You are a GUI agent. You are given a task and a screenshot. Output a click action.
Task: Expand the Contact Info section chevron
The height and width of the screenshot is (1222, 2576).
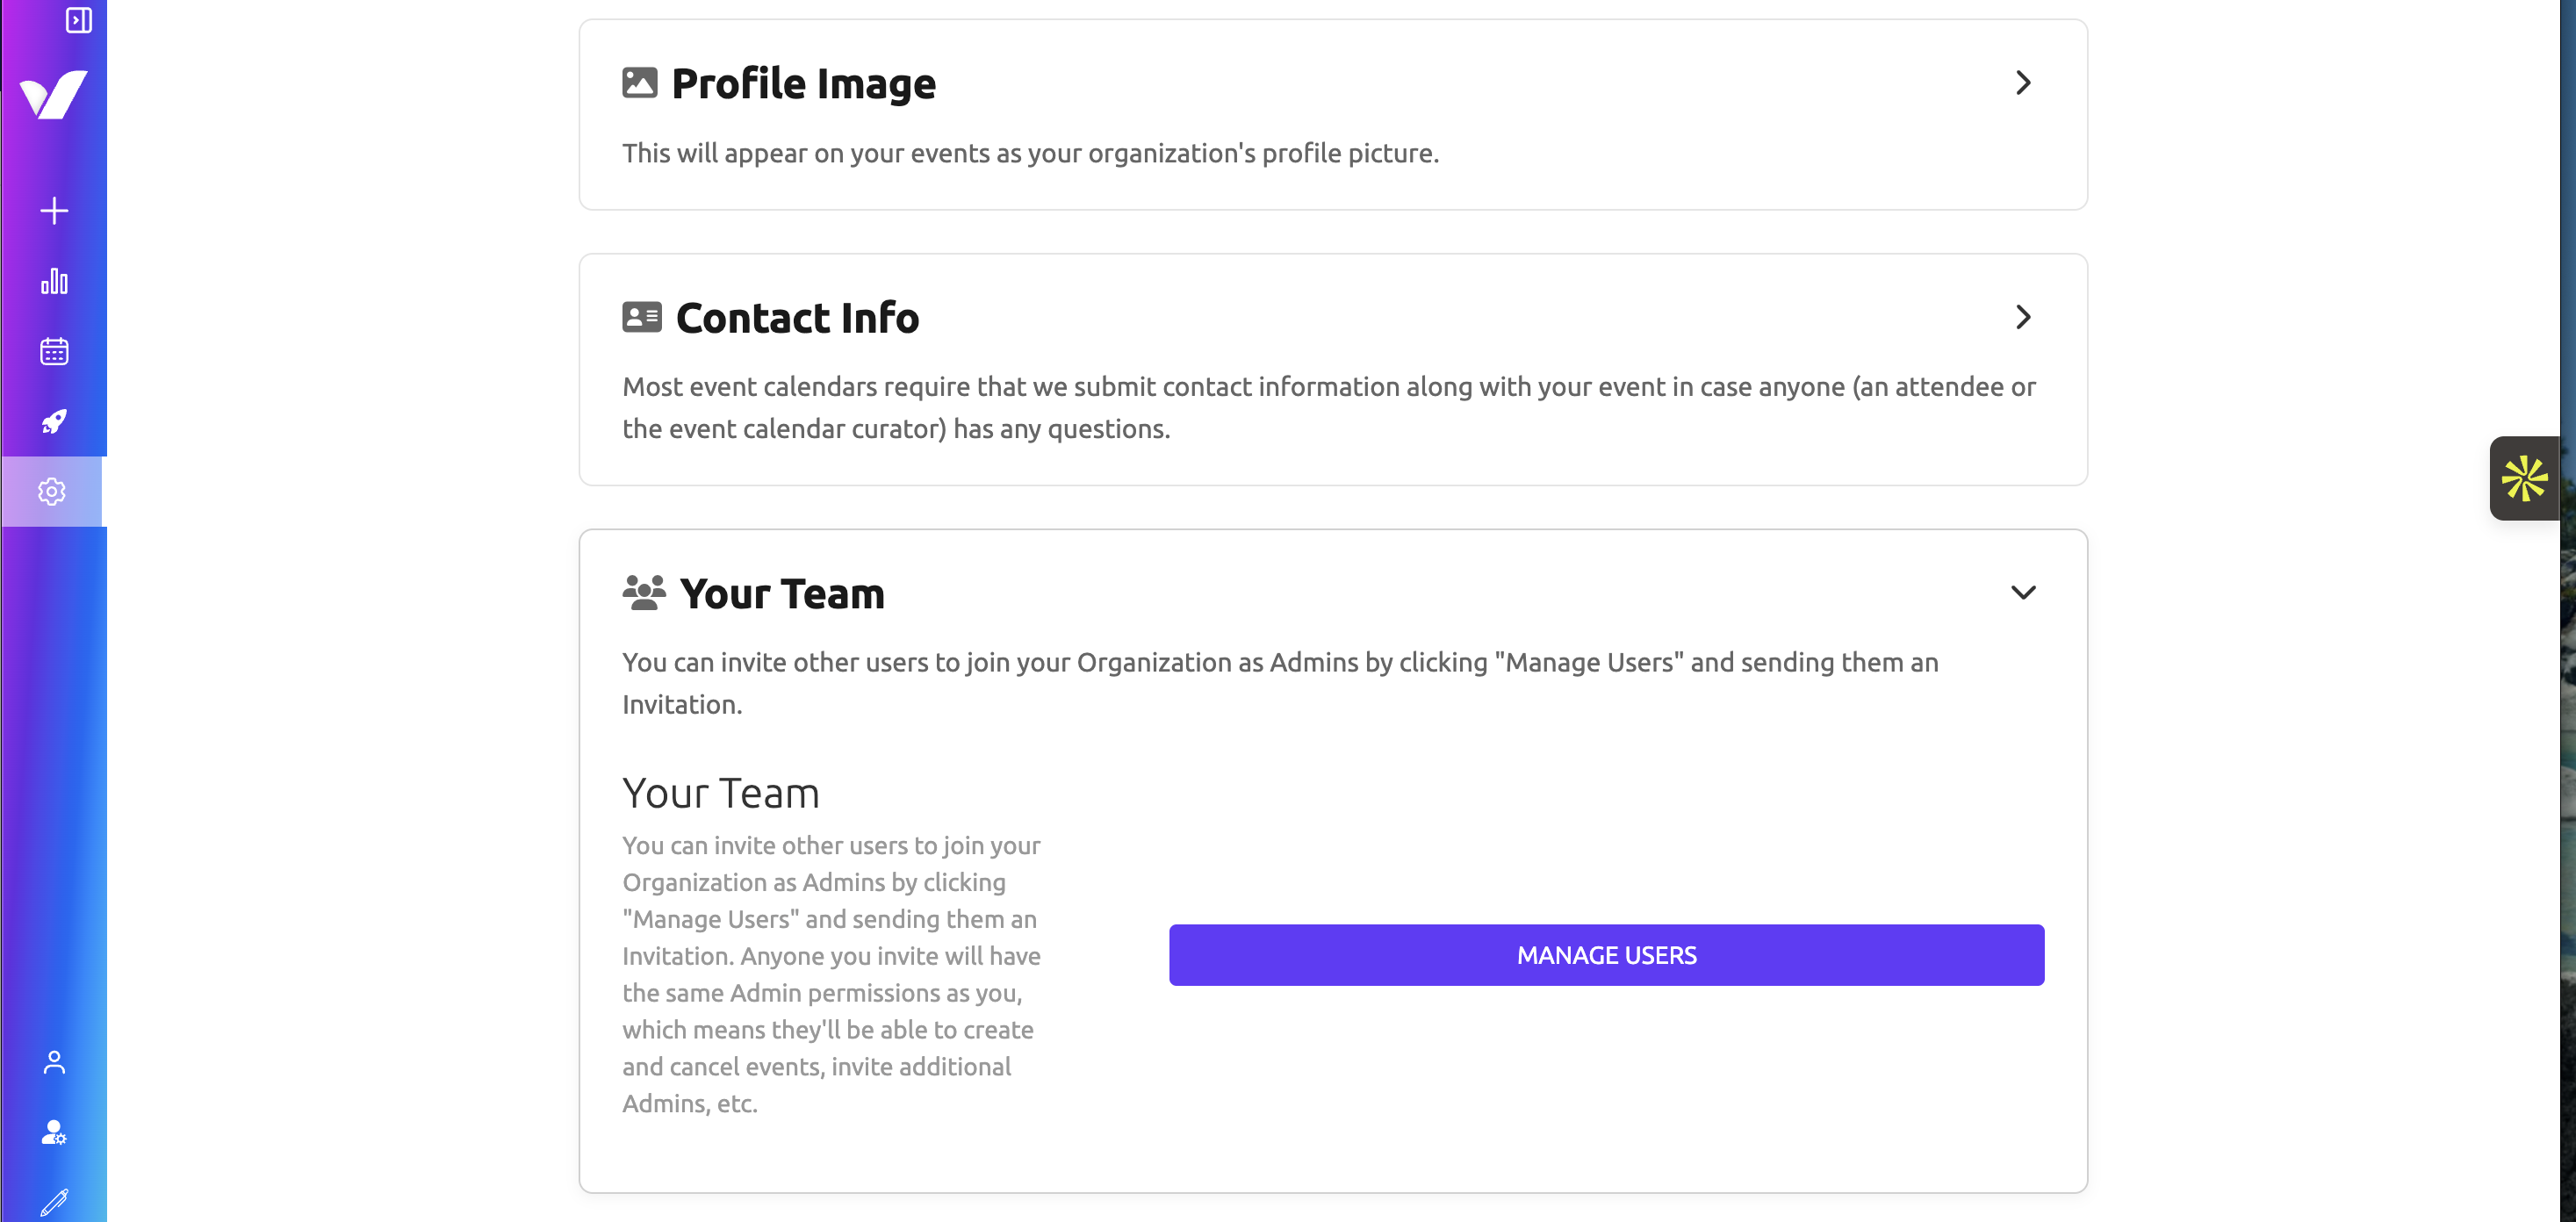(x=2023, y=318)
